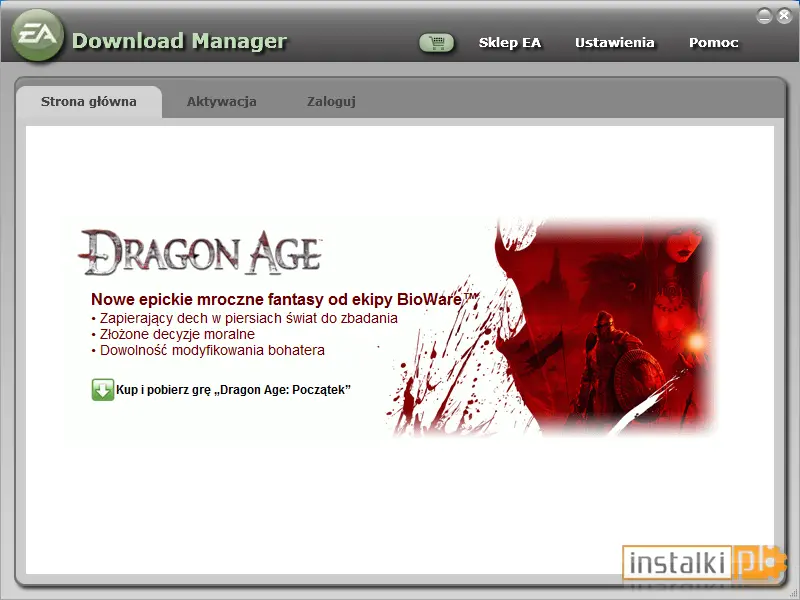
Task: Click the Dragon Age red artwork image
Action: click(554, 327)
